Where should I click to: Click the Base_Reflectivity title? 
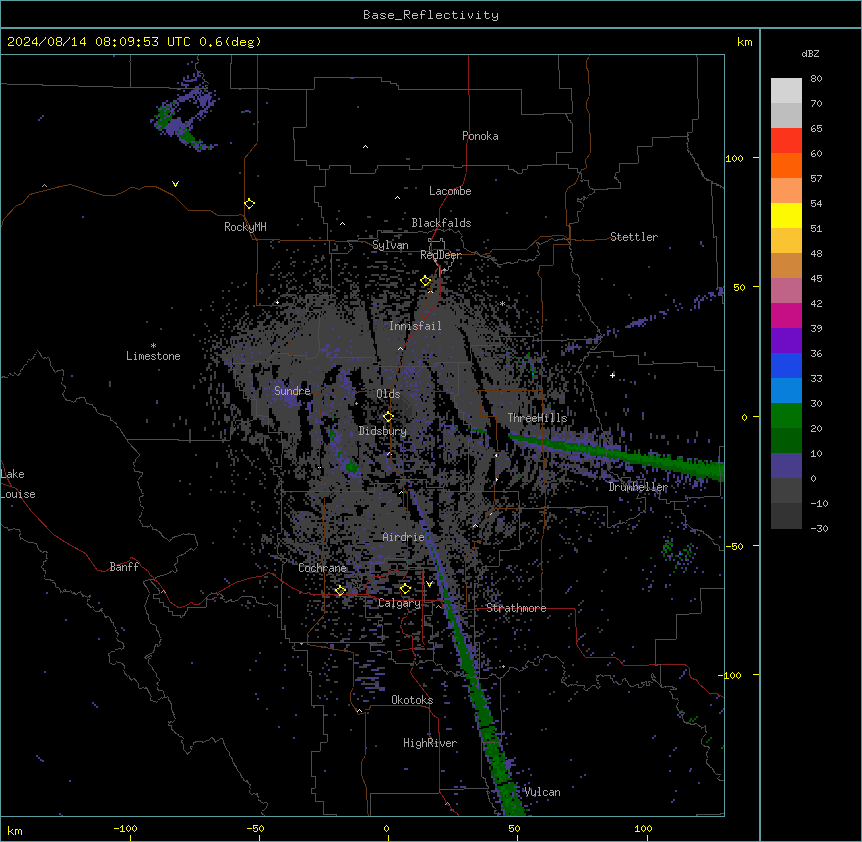coord(431,15)
